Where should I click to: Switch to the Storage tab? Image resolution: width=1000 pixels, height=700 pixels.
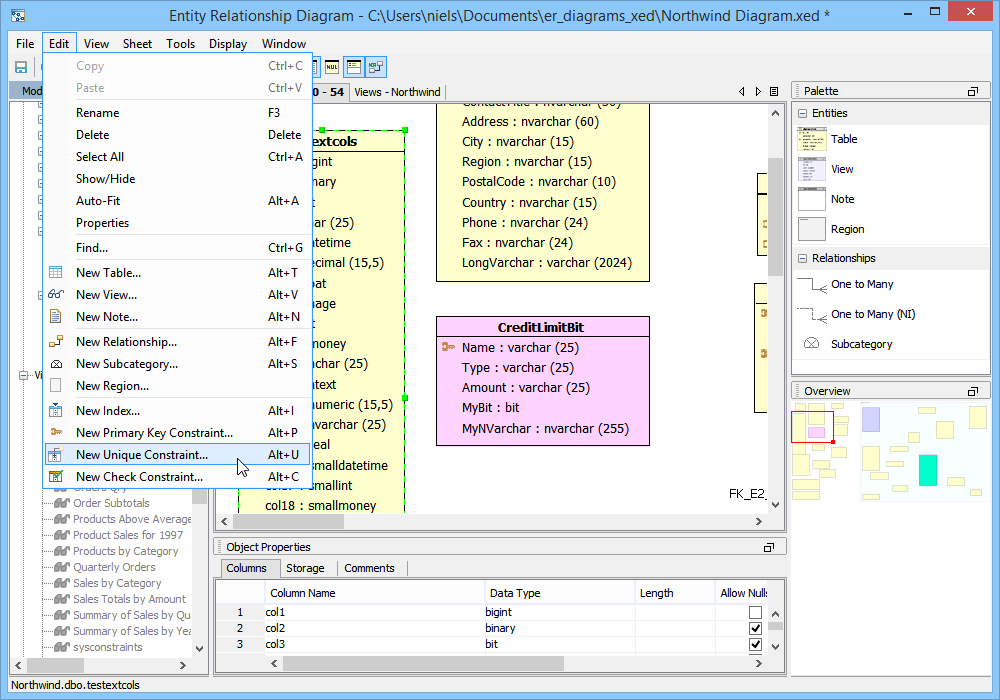point(305,568)
